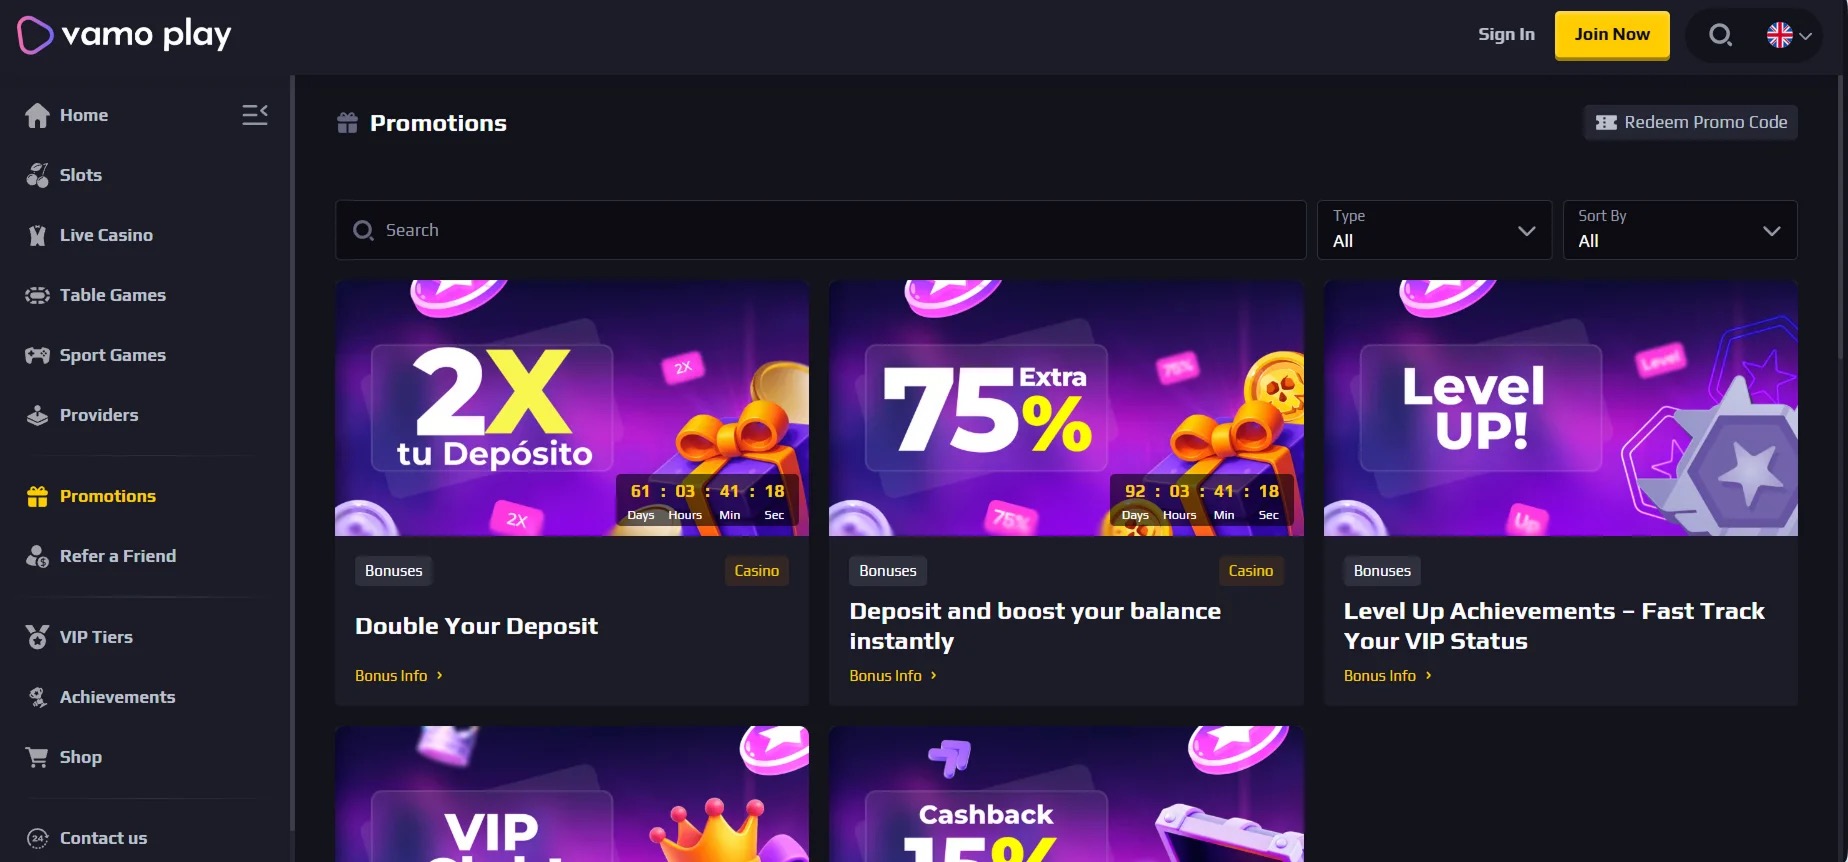Click the Redeem Promo Code button
Image resolution: width=1848 pixels, height=862 pixels.
1691,122
